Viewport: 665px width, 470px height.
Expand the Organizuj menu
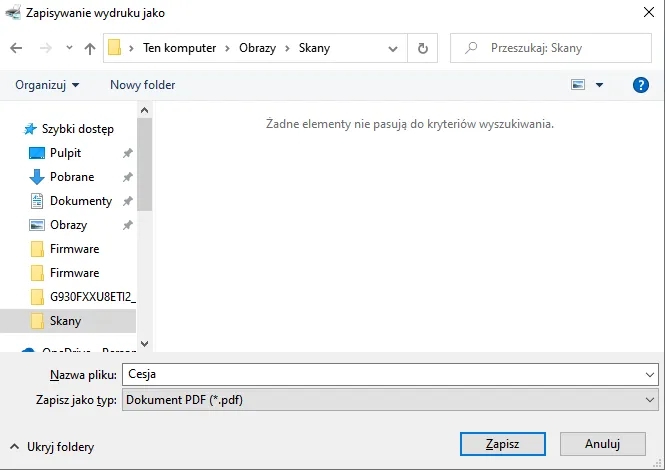point(47,85)
